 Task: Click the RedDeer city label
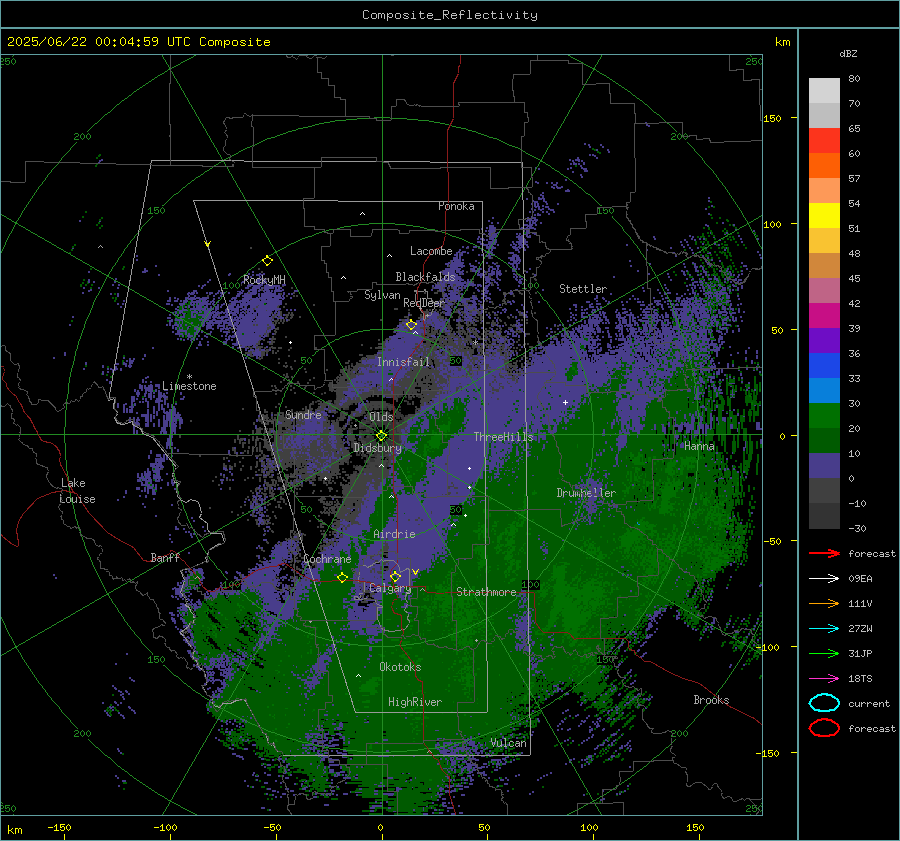click(x=424, y=303)
